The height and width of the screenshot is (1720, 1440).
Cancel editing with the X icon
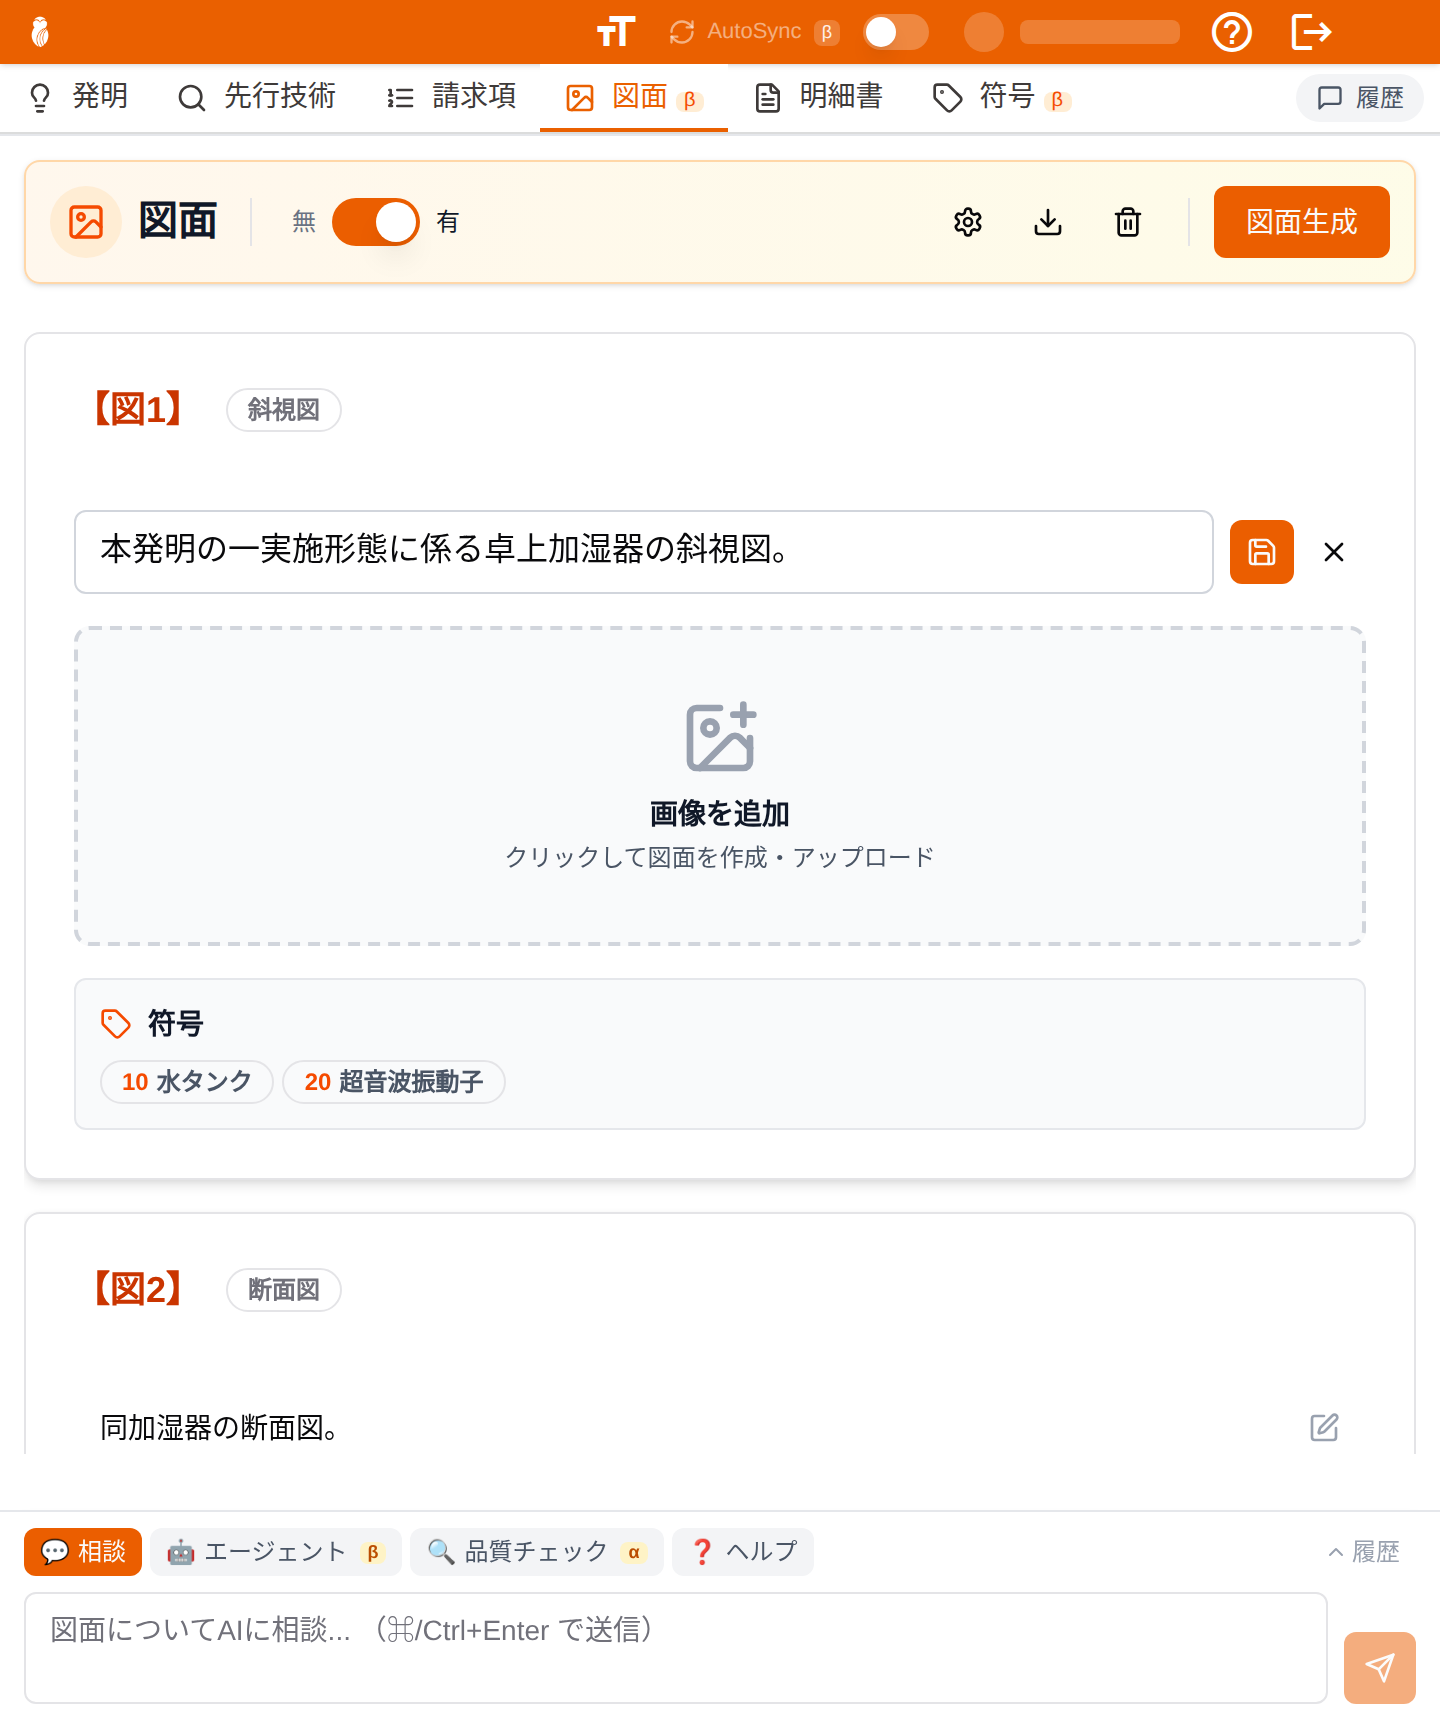coord(1333,552)
